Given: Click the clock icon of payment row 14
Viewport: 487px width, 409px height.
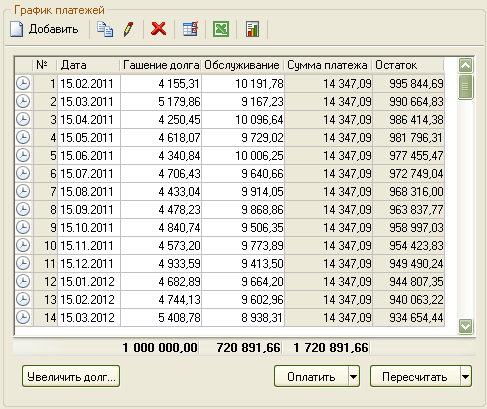Looking at the screenshot, I should [x=23, y=317].
